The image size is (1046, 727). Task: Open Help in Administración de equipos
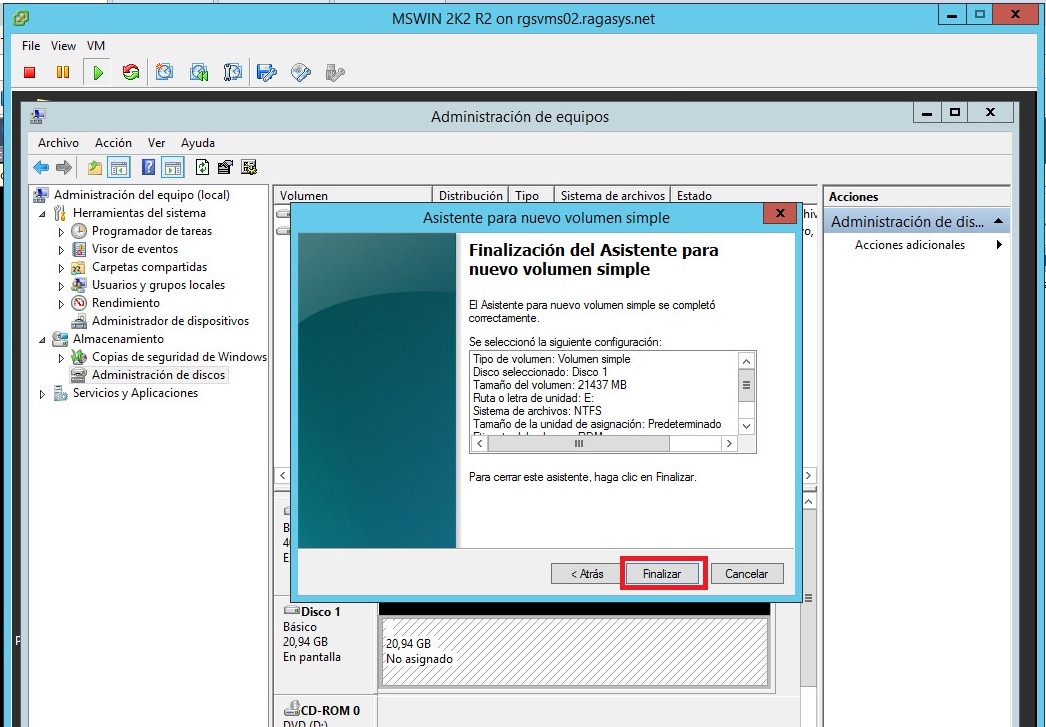click(147, 167)
